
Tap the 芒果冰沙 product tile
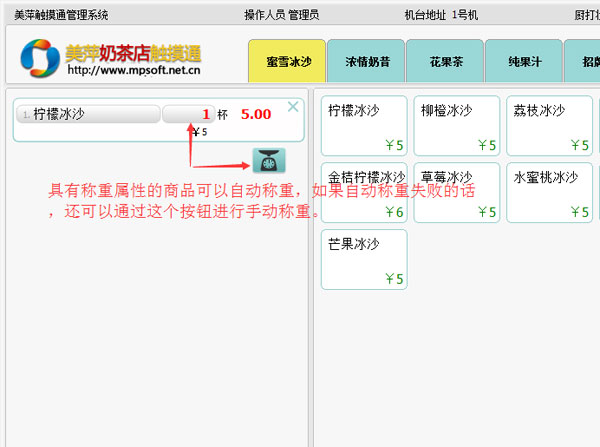(364, 259)
